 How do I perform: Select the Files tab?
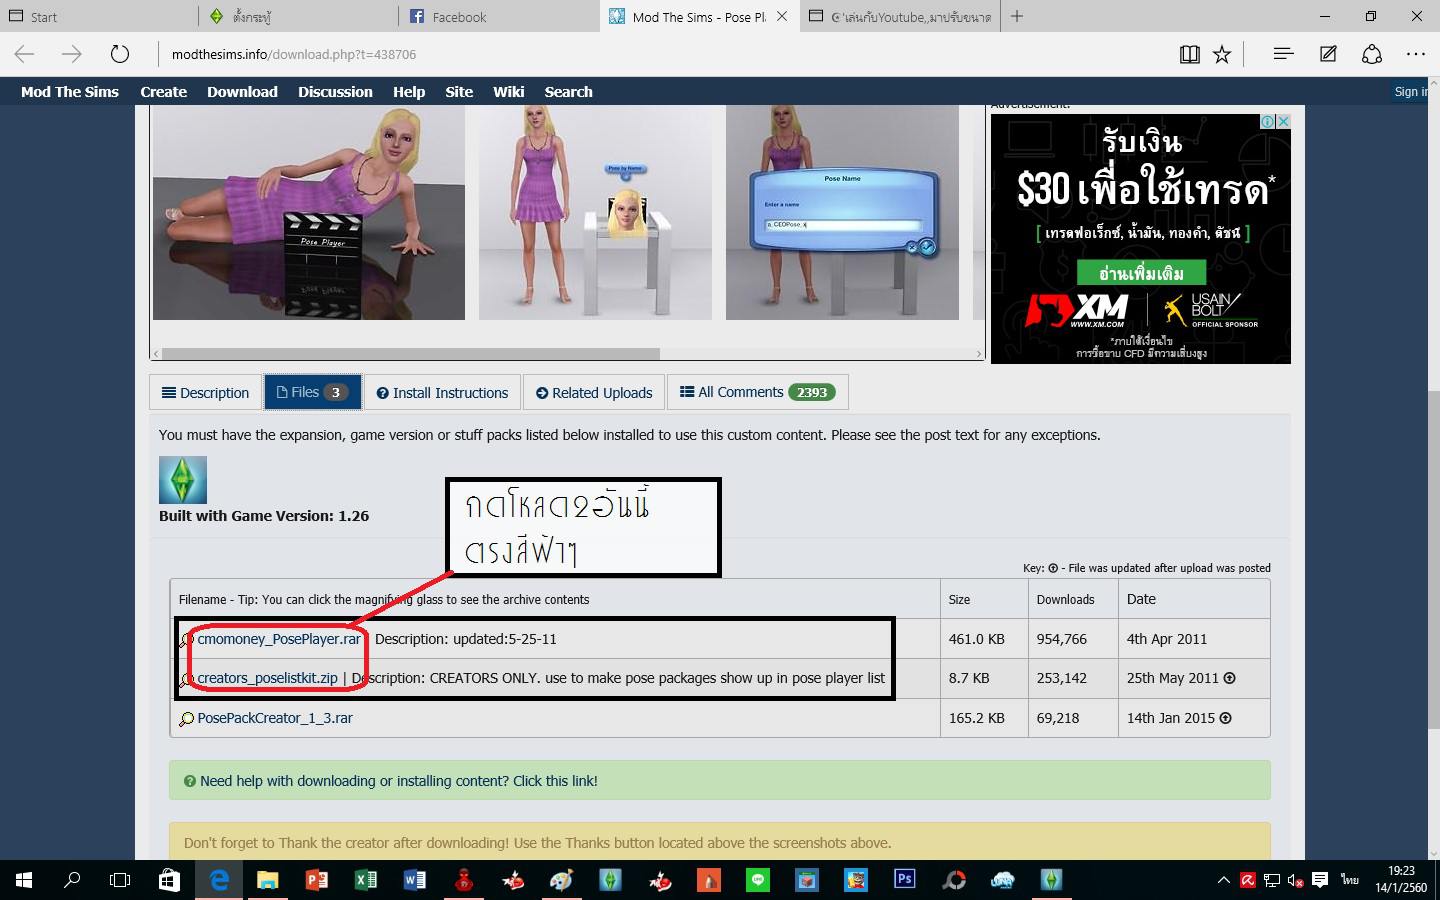pyautogui.click(x=312, y=392)
